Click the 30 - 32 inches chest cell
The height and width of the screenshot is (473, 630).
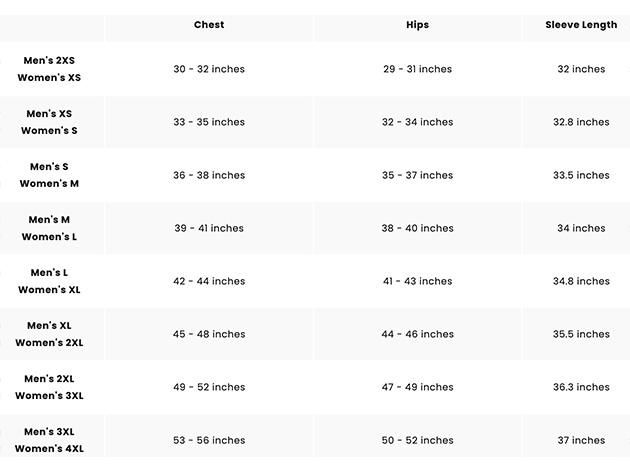209,69
